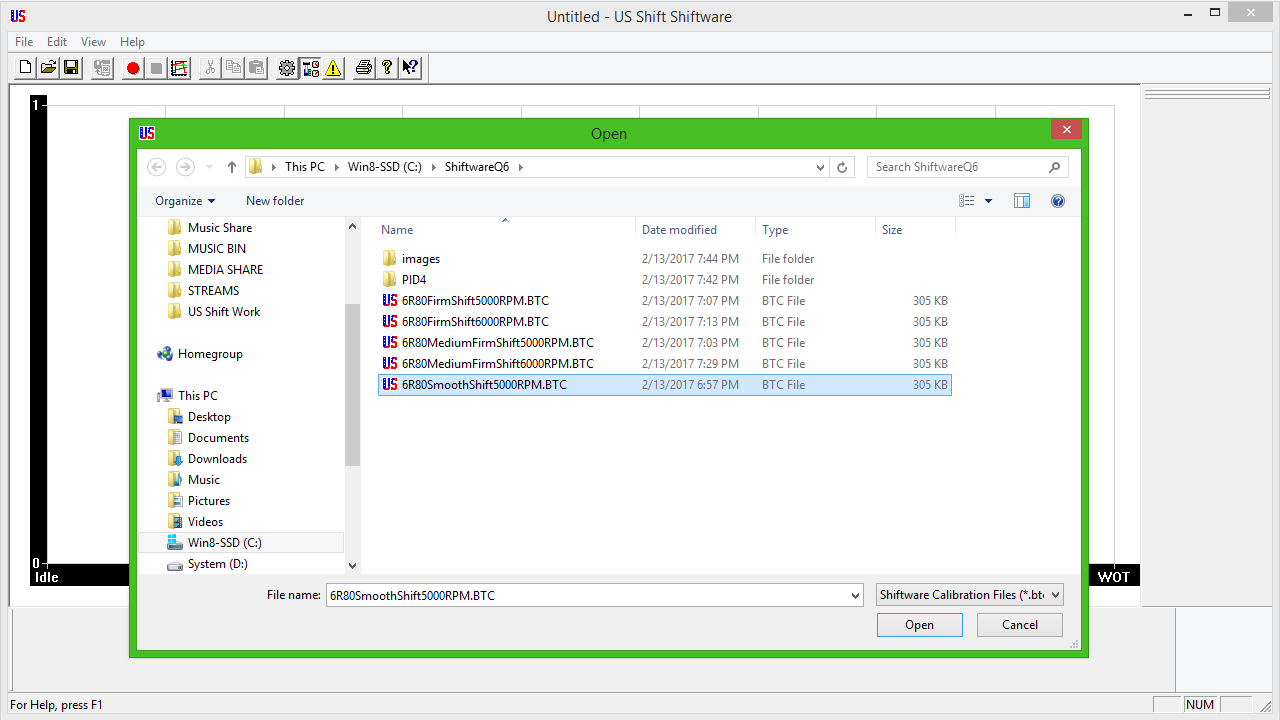Click the Search ShiftwareQ6 field
The image size is (1280, 720).
click(958, 167)
